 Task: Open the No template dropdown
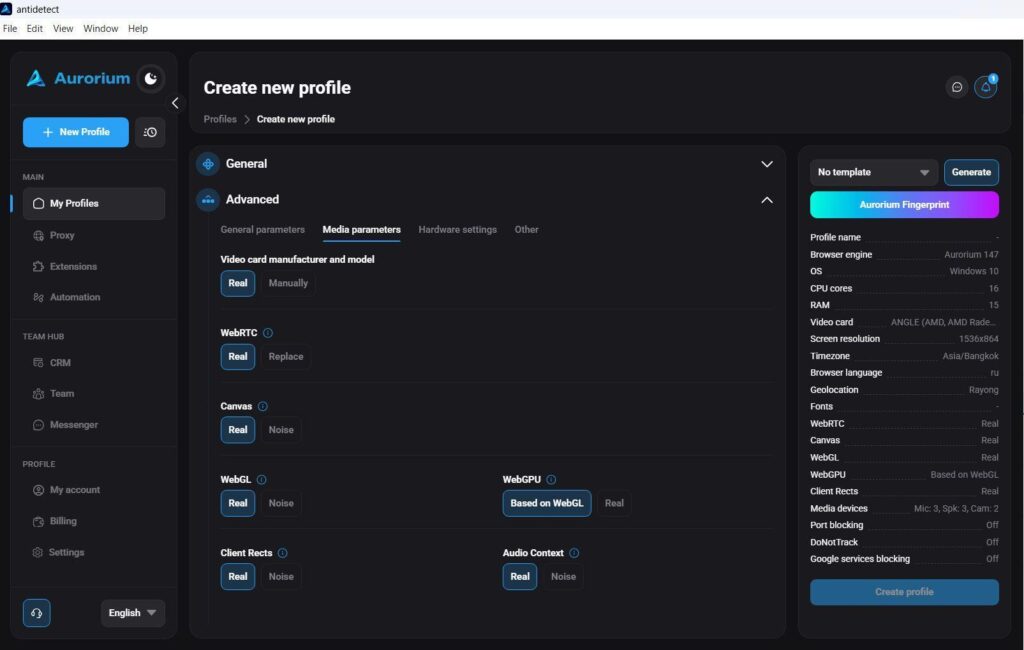coord(874,172)
